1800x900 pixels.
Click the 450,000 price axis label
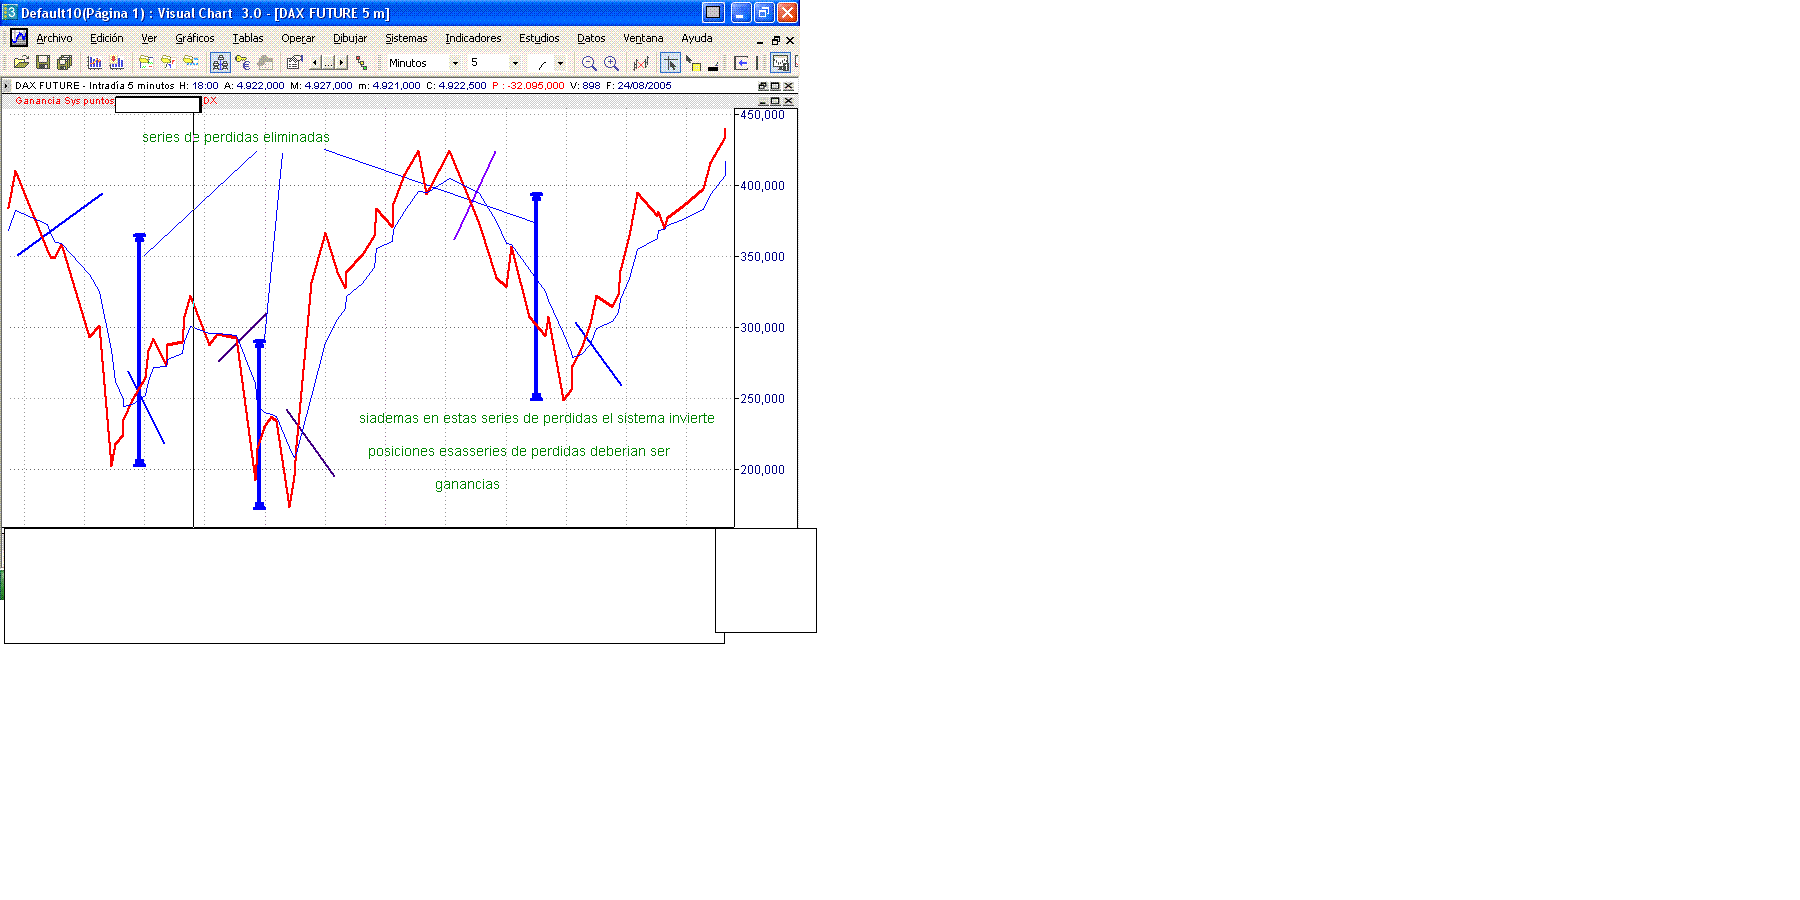762,115
